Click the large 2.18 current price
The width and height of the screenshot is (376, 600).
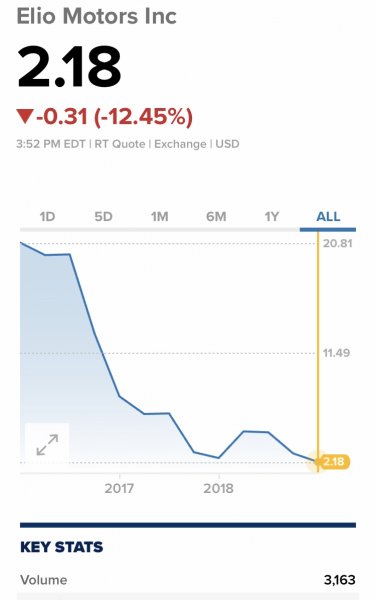pyautogui.click(x=69, y=66)
